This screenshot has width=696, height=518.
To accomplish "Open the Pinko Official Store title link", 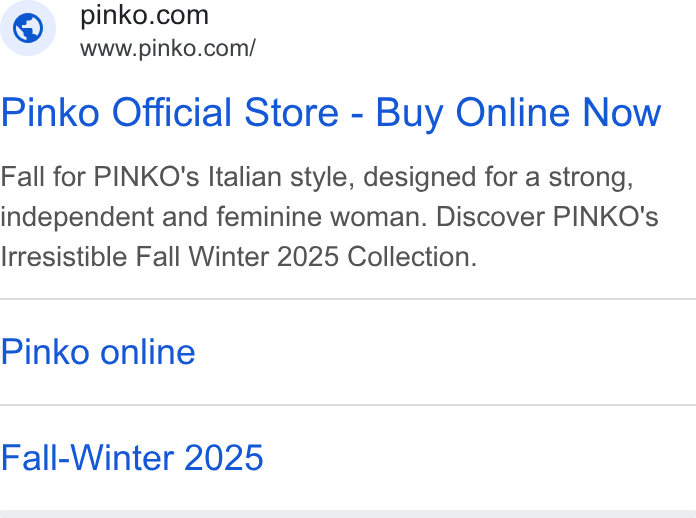I will click(331, 113).
